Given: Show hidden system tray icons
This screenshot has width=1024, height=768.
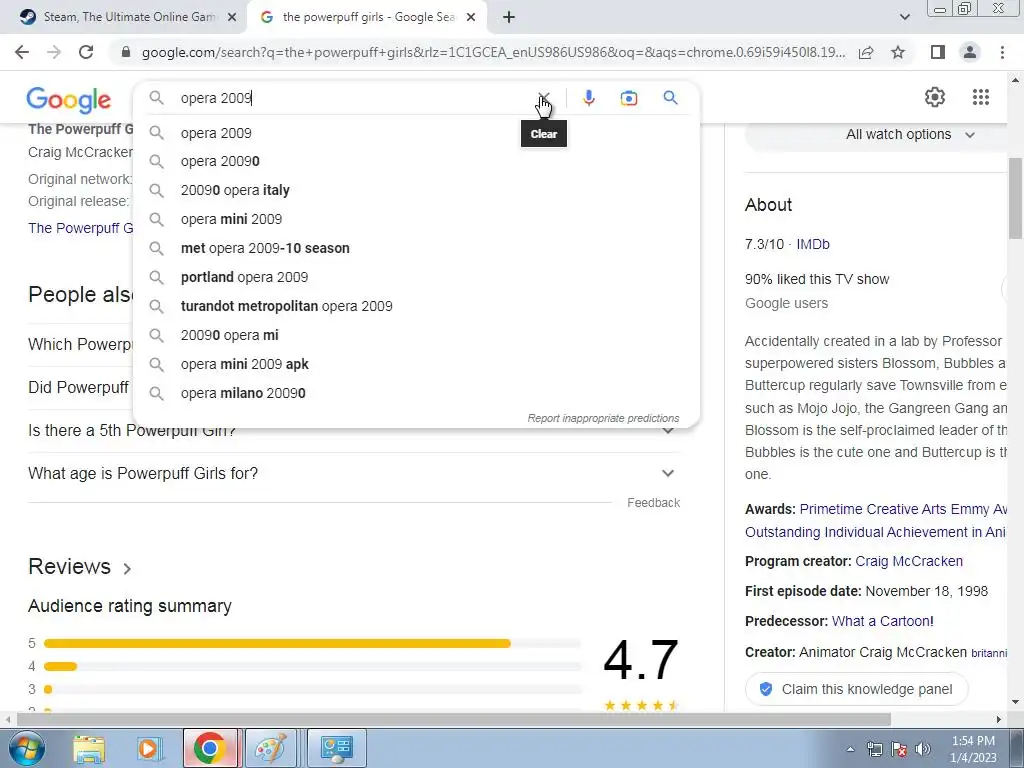Looking at the screenshot, I should 850,749.
